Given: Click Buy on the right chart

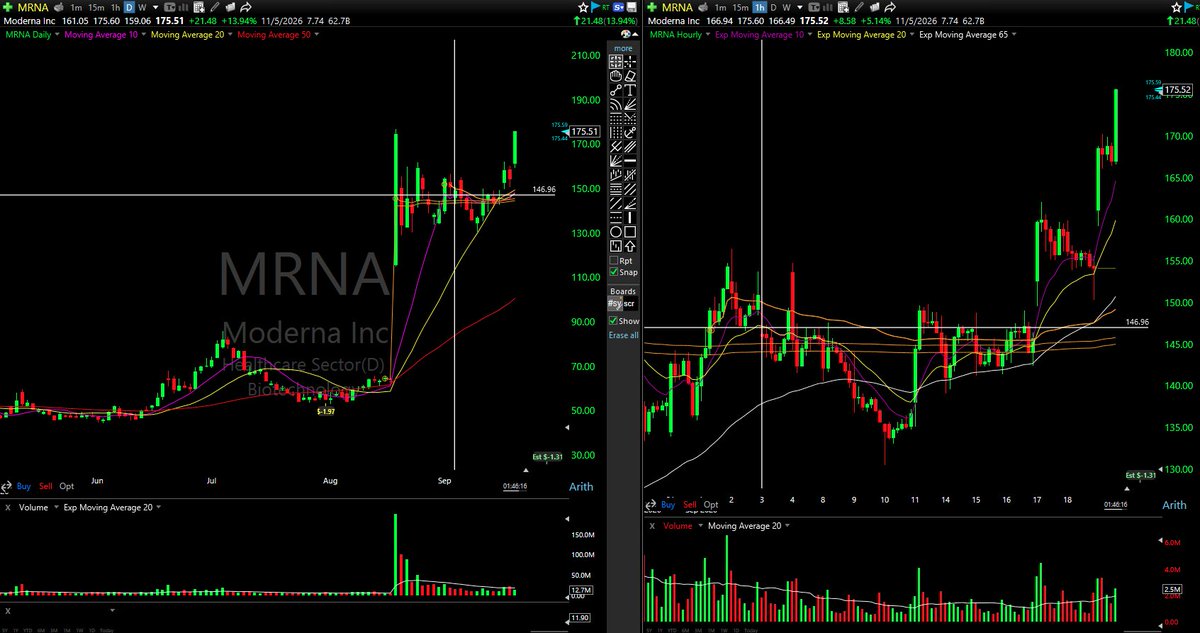Looking at the screenshot, I should [668, 505].
